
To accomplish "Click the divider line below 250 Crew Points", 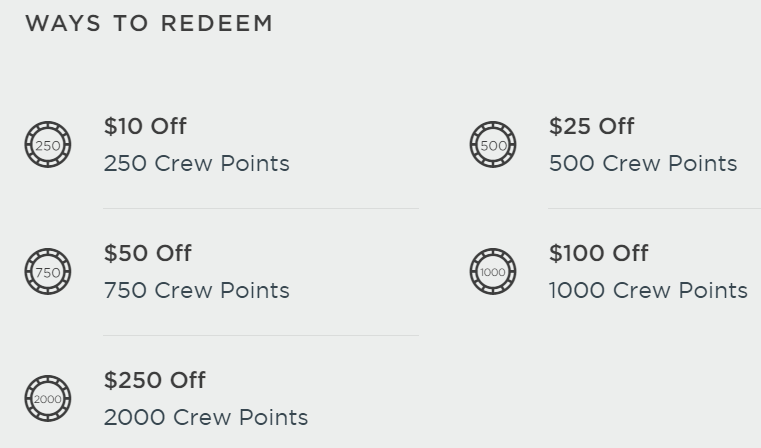I will pos(260,208).
